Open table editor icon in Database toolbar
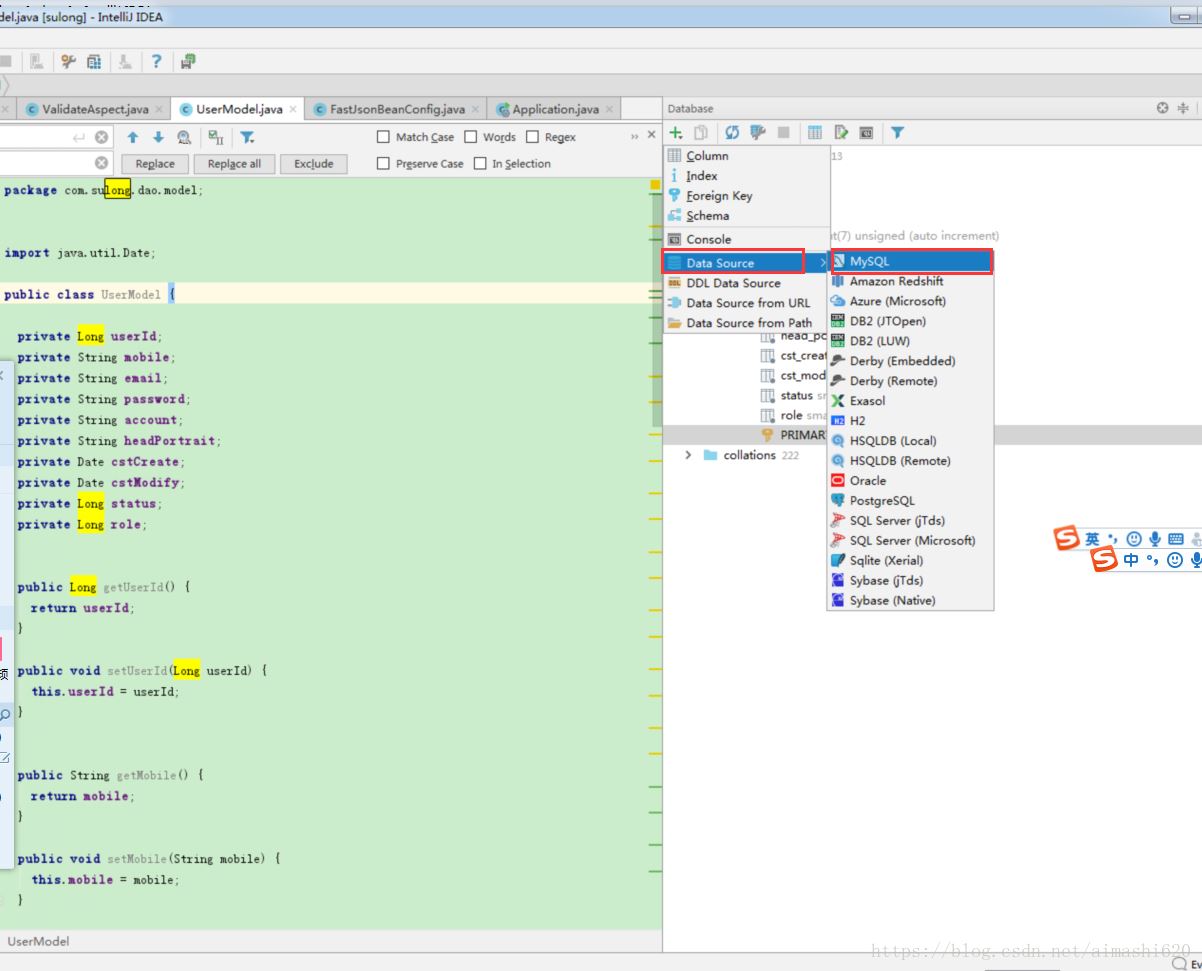The image size is (1202, 971). [815, 132]
